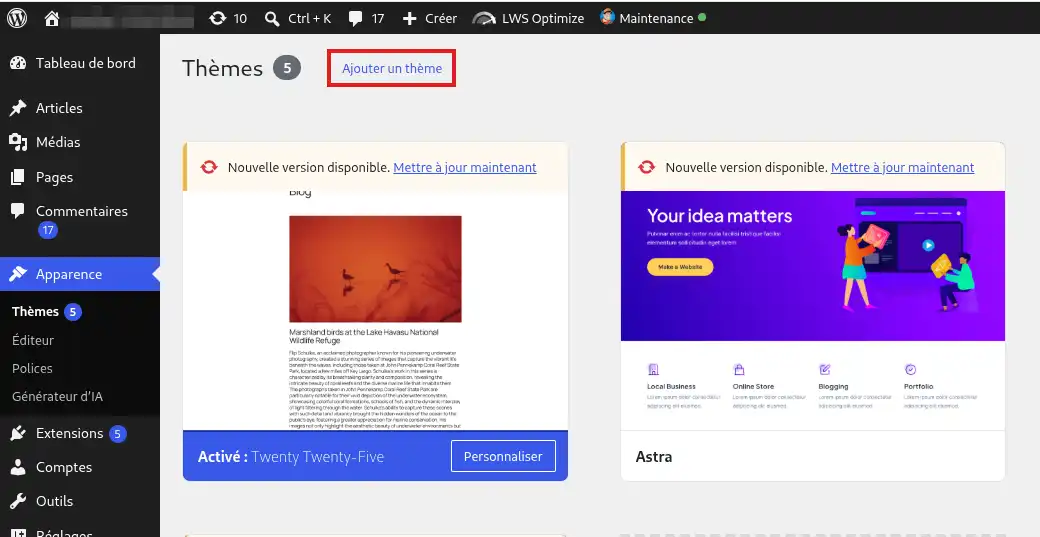Screen dimensions: 1040x537
Task: Click the Extensions badge showing 5
Action: (117, 434)
